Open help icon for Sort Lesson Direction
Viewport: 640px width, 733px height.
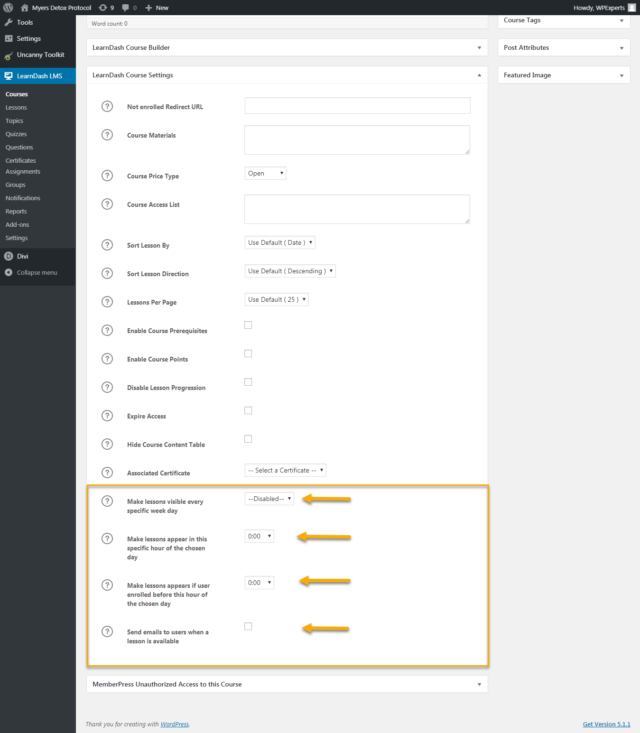pyautogui.click(x=107, y=273)
